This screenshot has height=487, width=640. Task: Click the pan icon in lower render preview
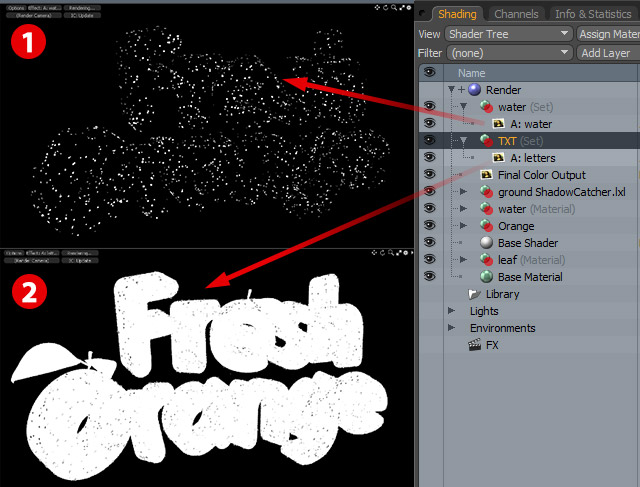pyautogui.click(x=374, y=253)
